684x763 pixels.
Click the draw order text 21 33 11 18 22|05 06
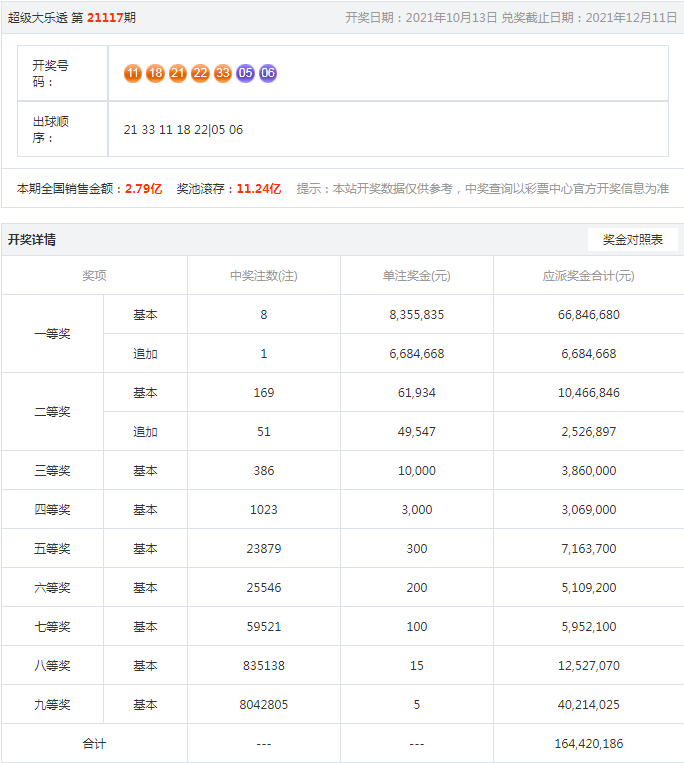183,130
